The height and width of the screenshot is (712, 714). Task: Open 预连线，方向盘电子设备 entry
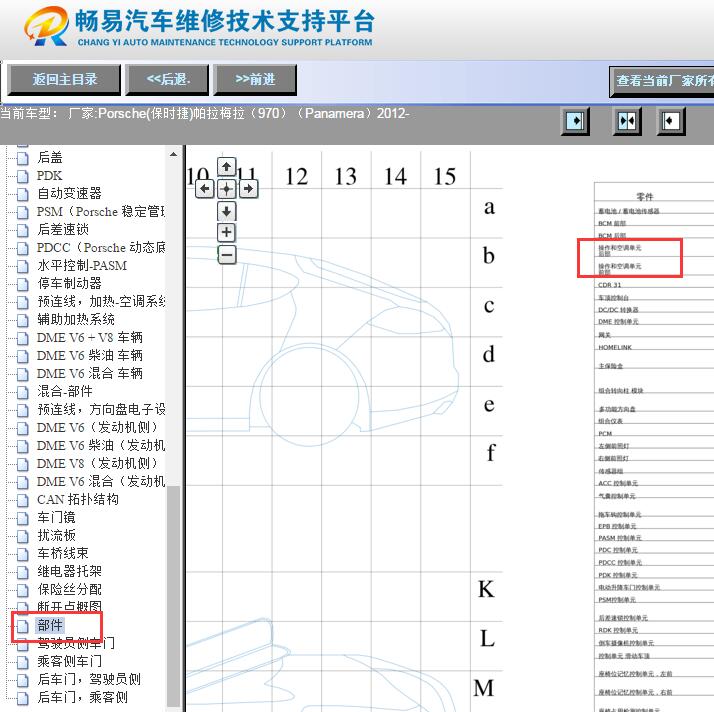pos(101,409)
